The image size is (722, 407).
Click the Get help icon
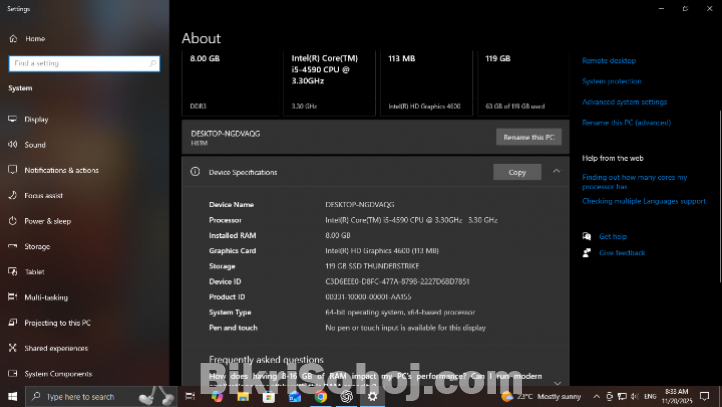[586, 236]
